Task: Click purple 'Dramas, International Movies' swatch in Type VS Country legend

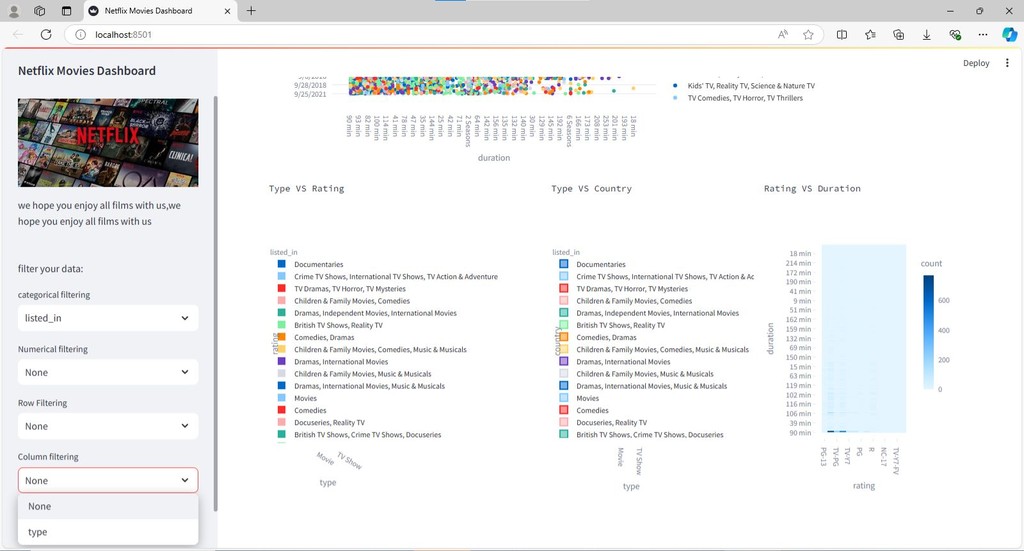Action: 564,361
